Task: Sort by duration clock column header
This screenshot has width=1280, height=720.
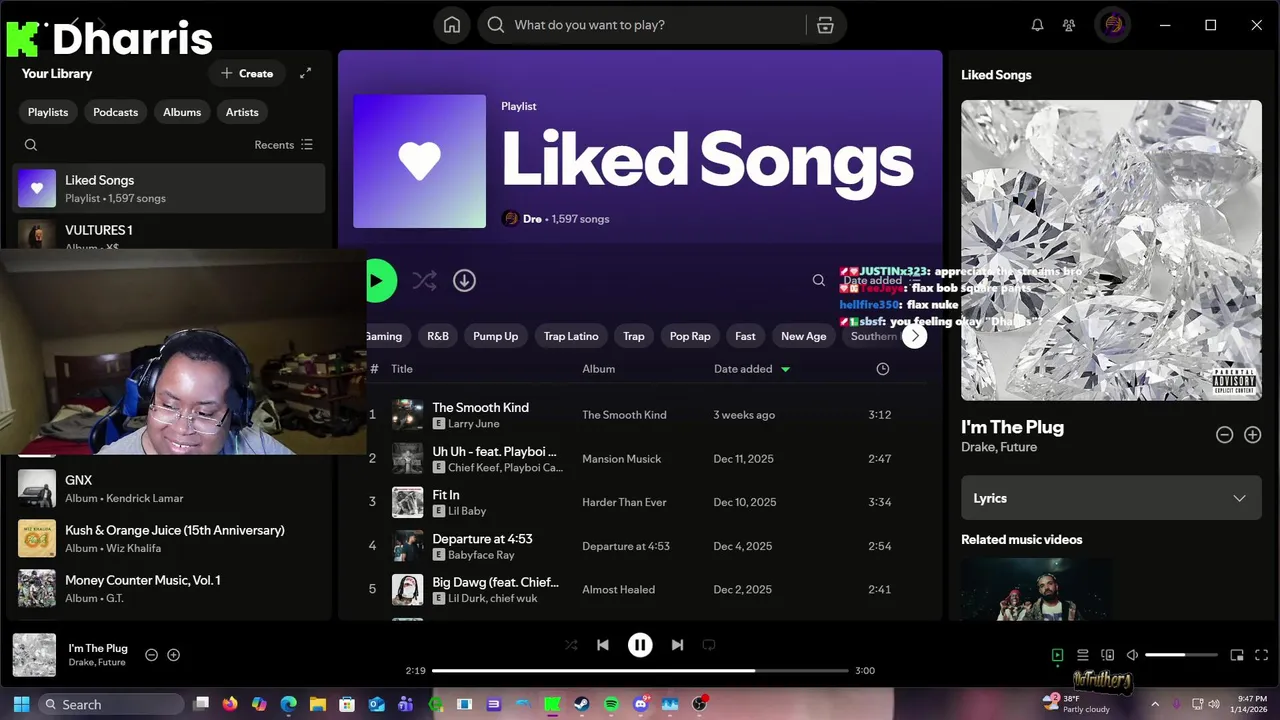Action: (882, 369)
